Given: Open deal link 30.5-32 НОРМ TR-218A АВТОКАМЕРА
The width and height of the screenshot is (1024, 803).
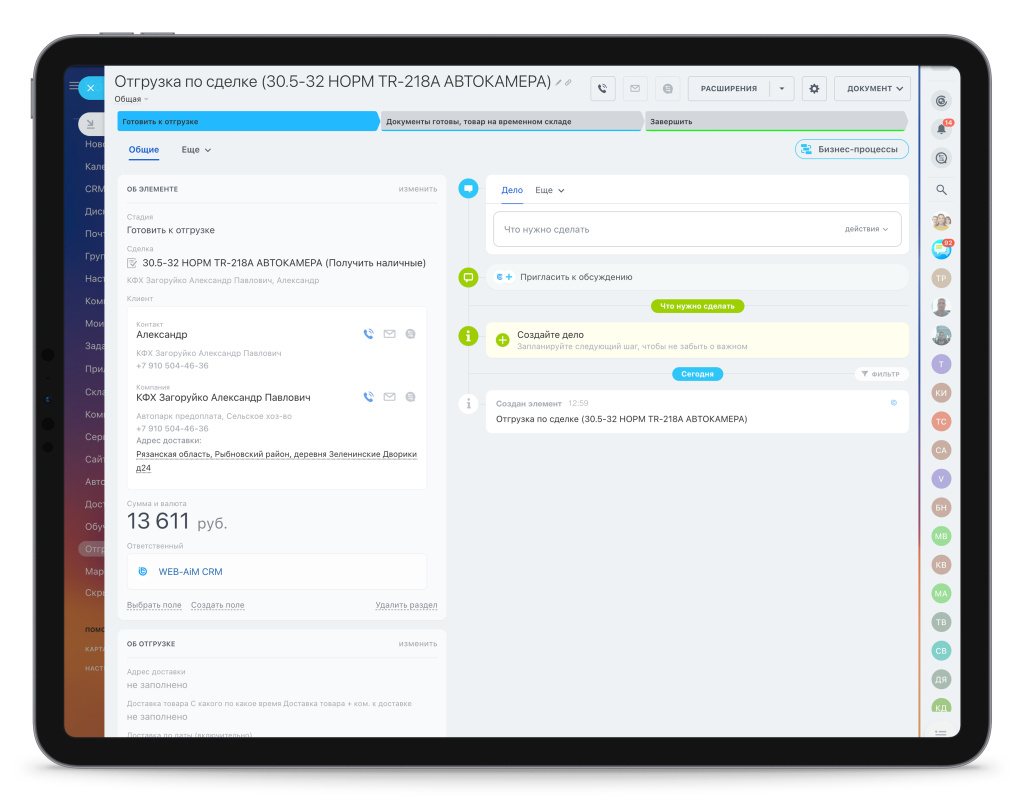Looking at the screenshot, I should [284, 262].
